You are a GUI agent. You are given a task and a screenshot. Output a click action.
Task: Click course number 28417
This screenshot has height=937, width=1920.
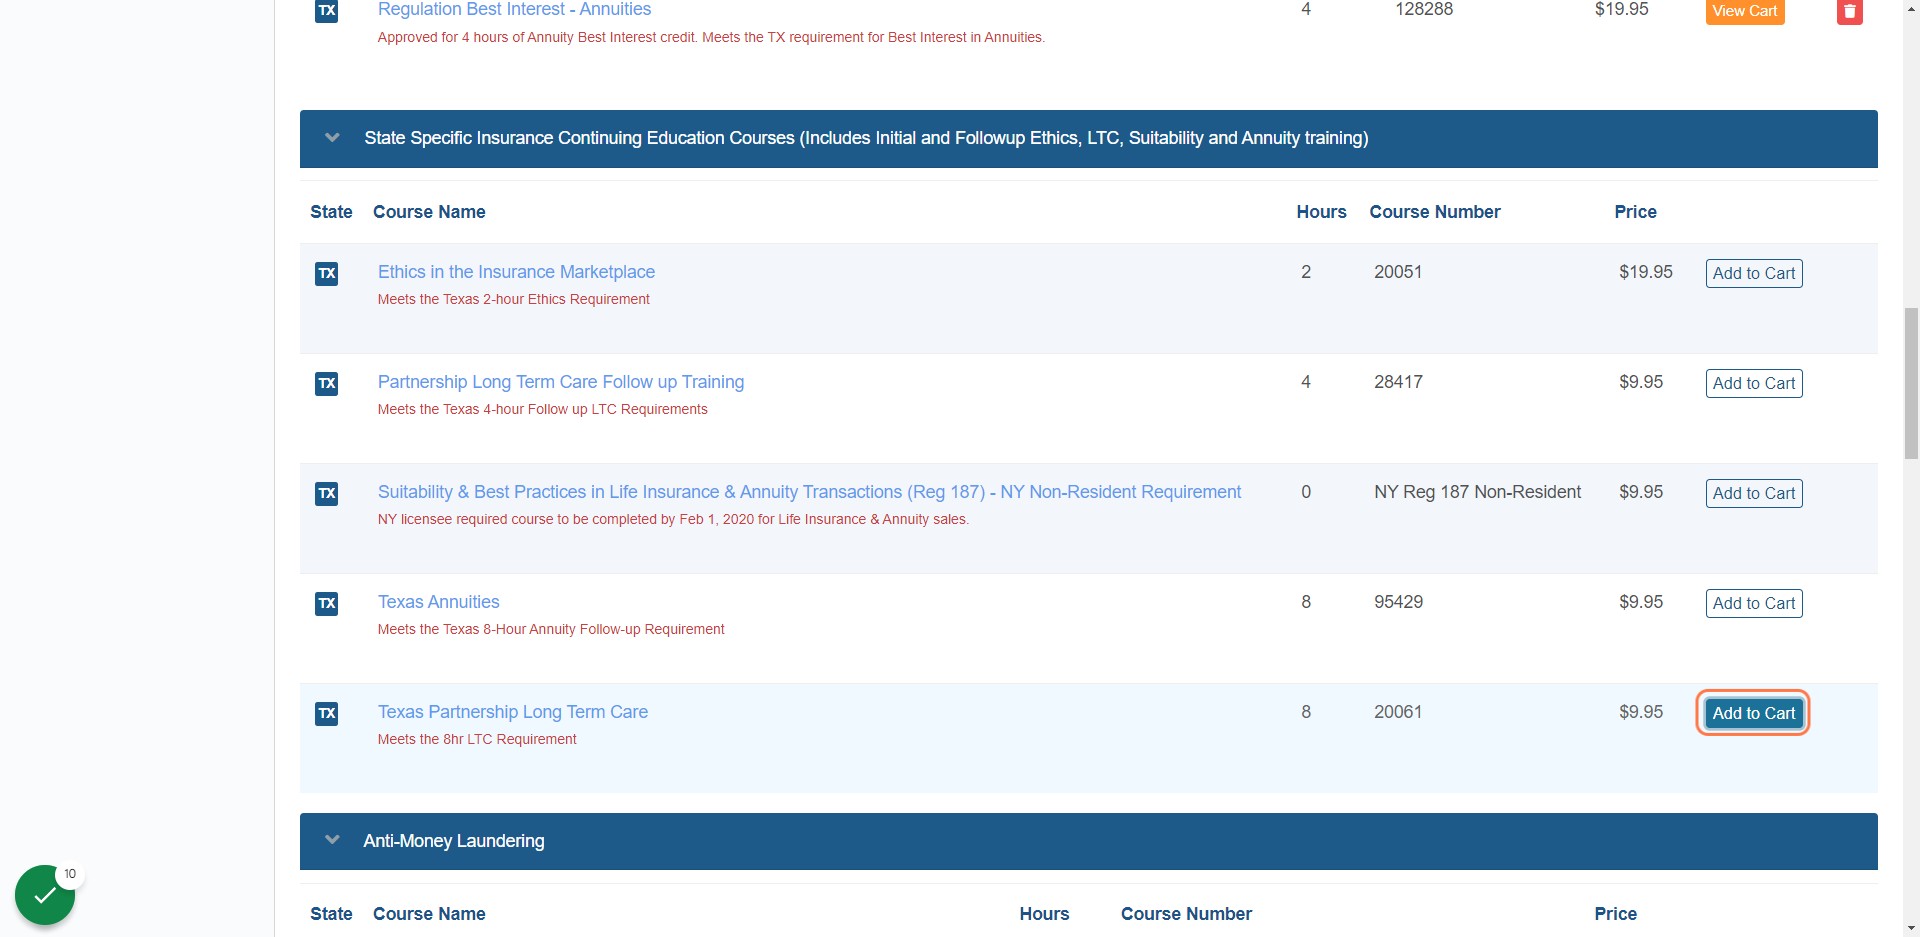click(x=1398, y=382)
